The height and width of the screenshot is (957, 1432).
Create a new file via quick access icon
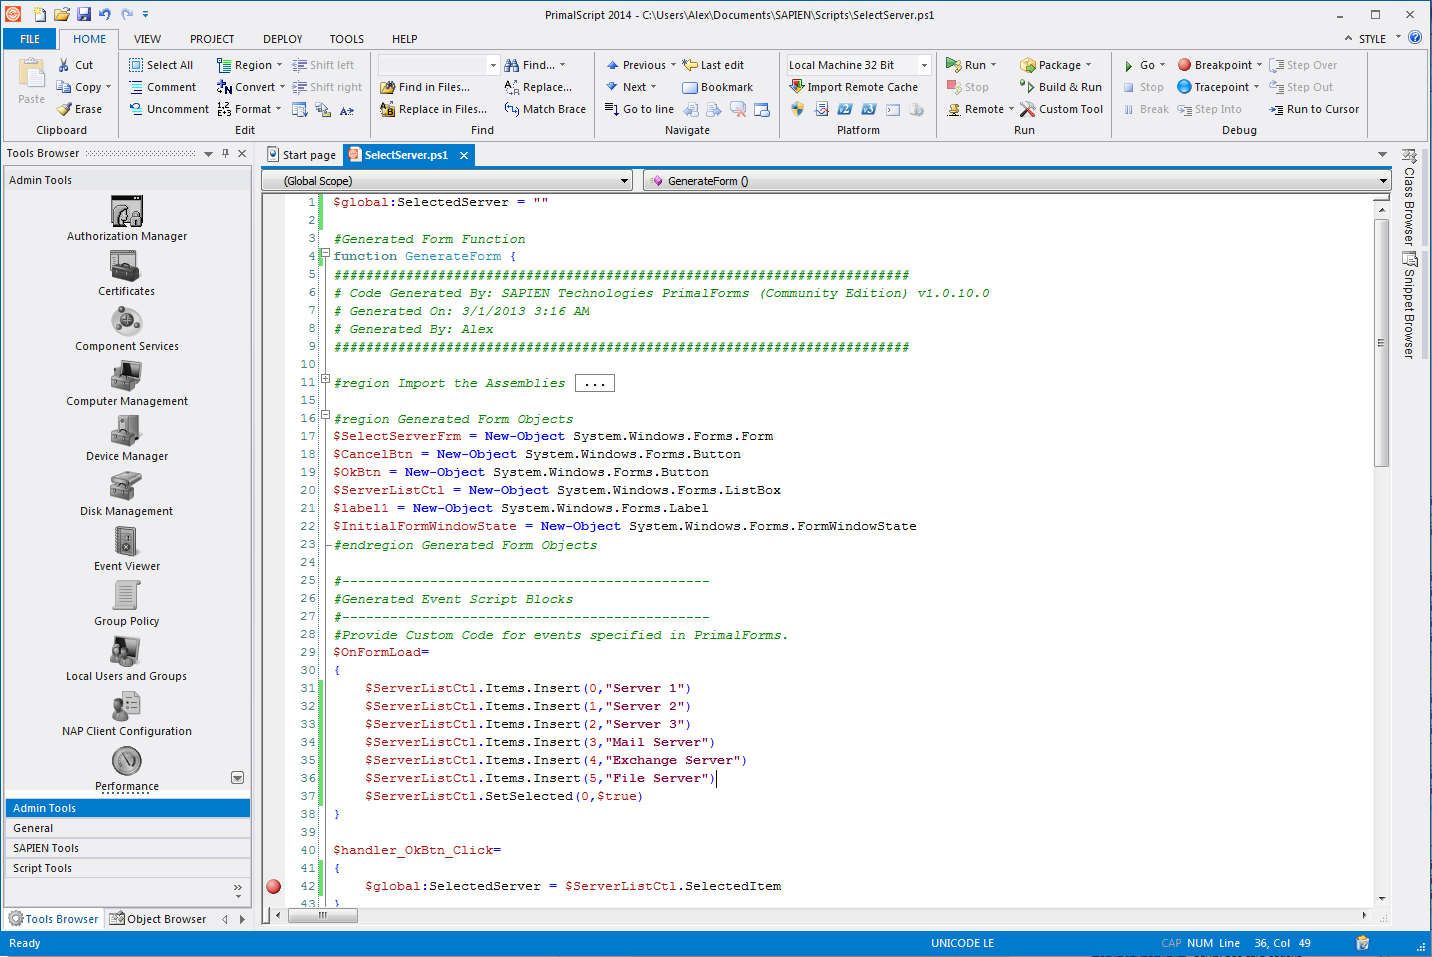pos(40,14)
